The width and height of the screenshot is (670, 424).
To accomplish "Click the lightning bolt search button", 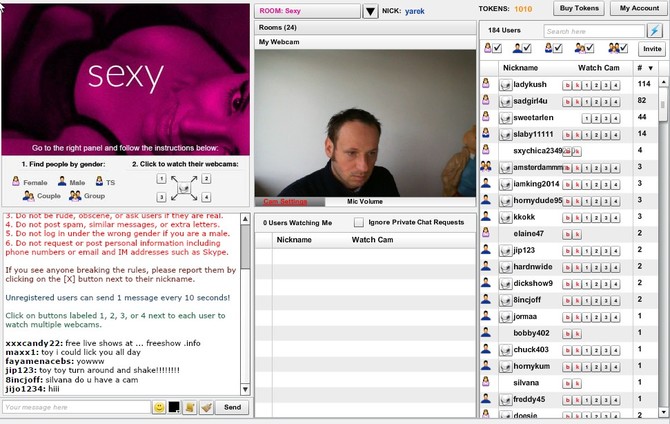I will [x=654, y=31].
